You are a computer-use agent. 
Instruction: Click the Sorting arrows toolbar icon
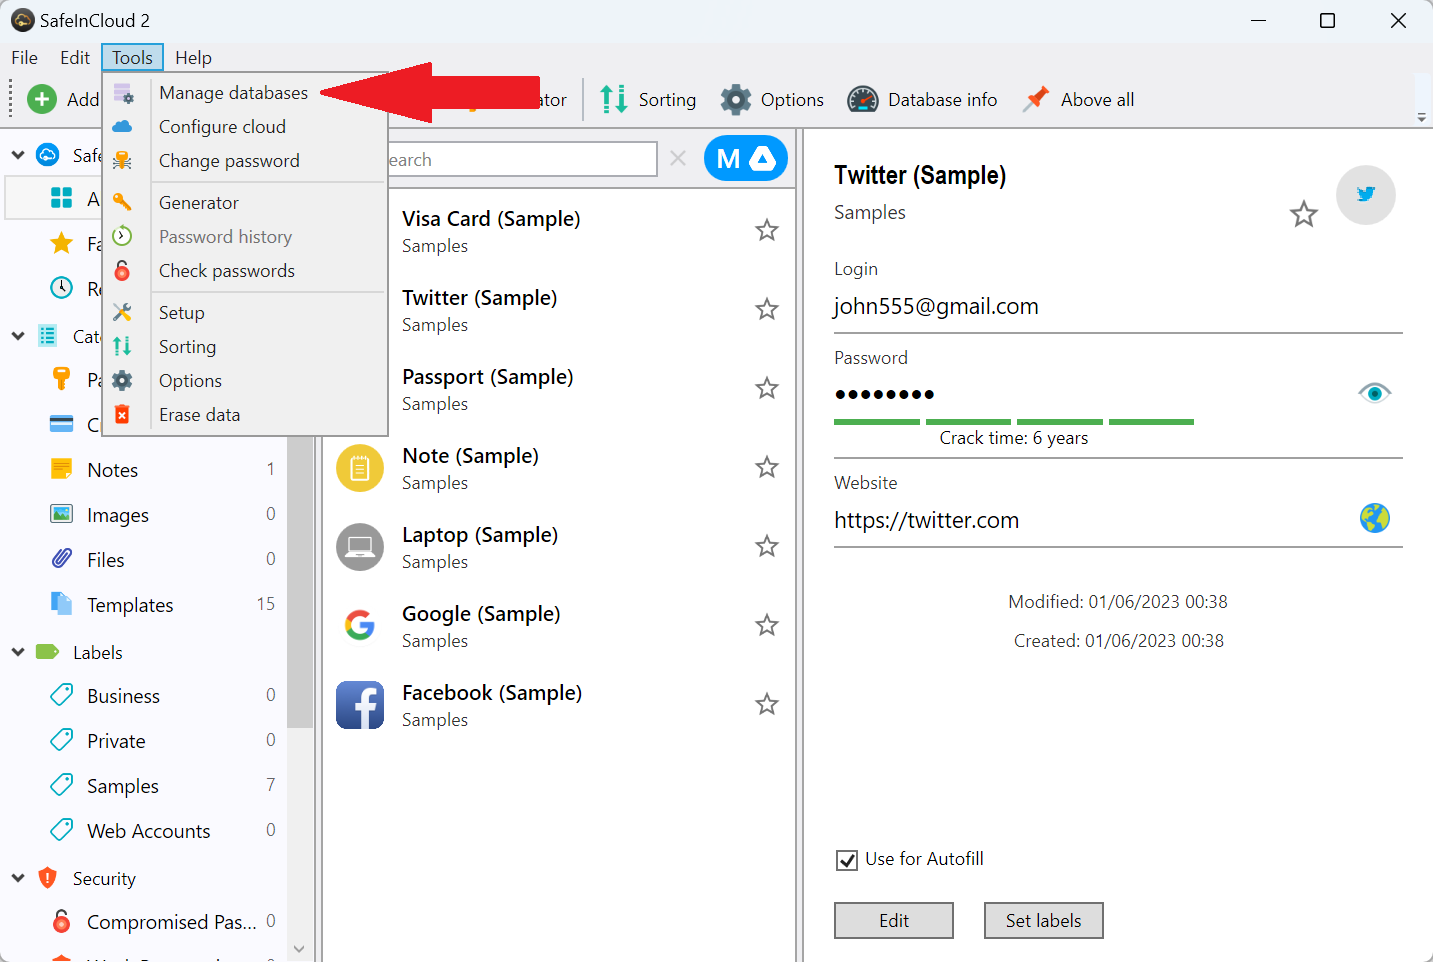tap(614, 99)
